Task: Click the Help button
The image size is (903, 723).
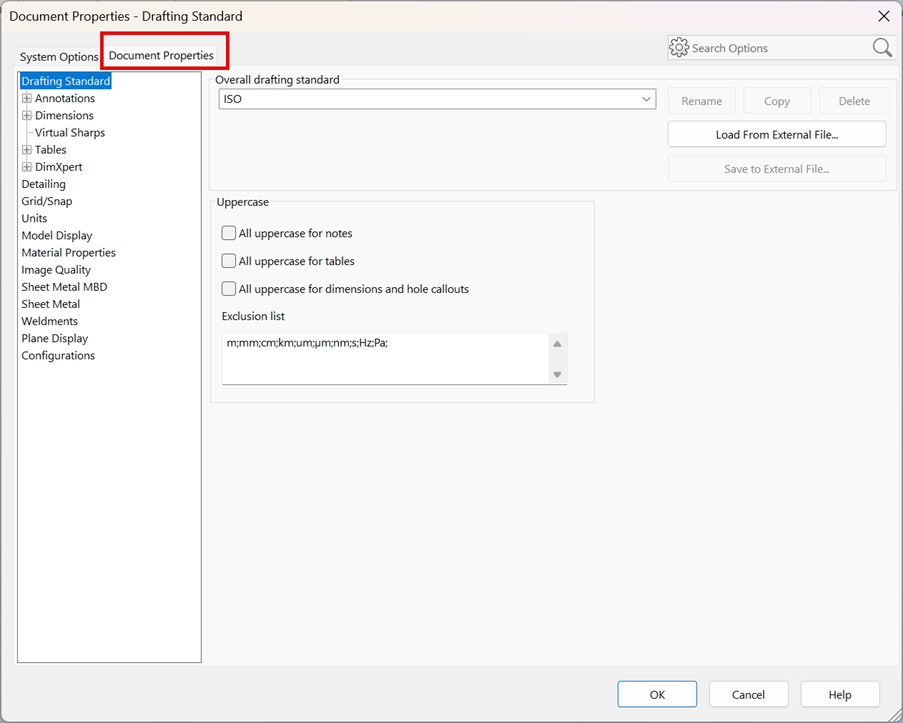Action: point(840,694)
